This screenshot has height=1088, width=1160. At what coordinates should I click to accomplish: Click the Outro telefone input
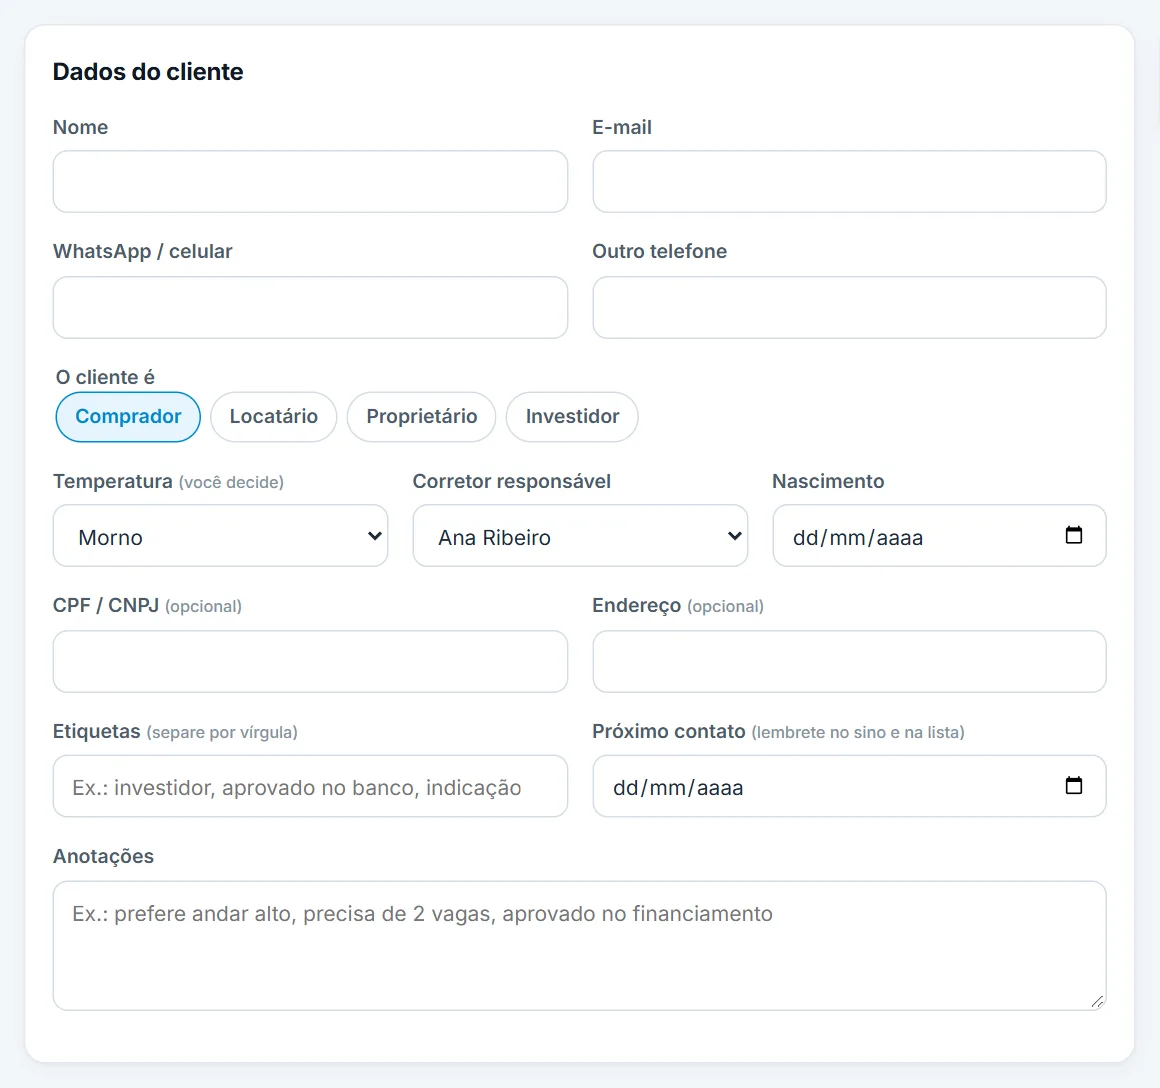pyautogui.click(x=849, y=308)
